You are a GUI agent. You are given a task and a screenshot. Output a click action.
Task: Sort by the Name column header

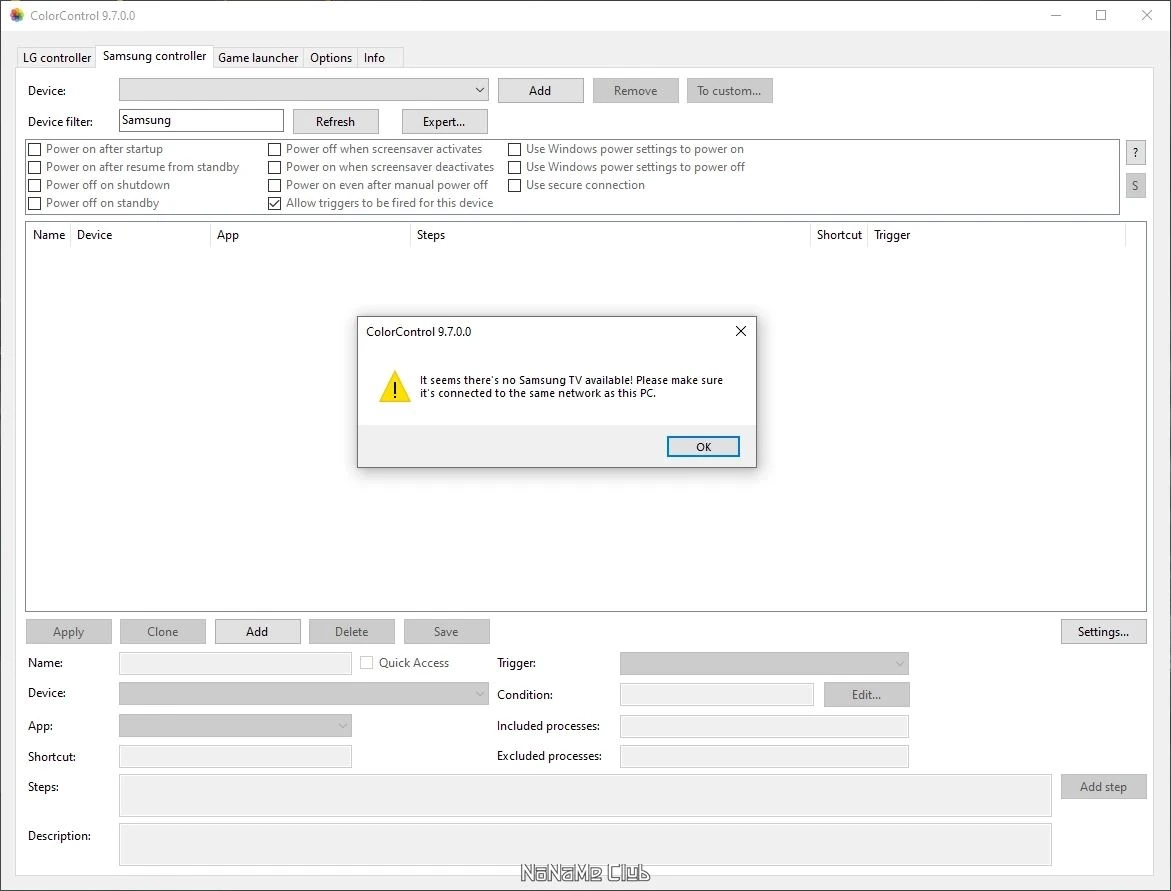point(49,235)
